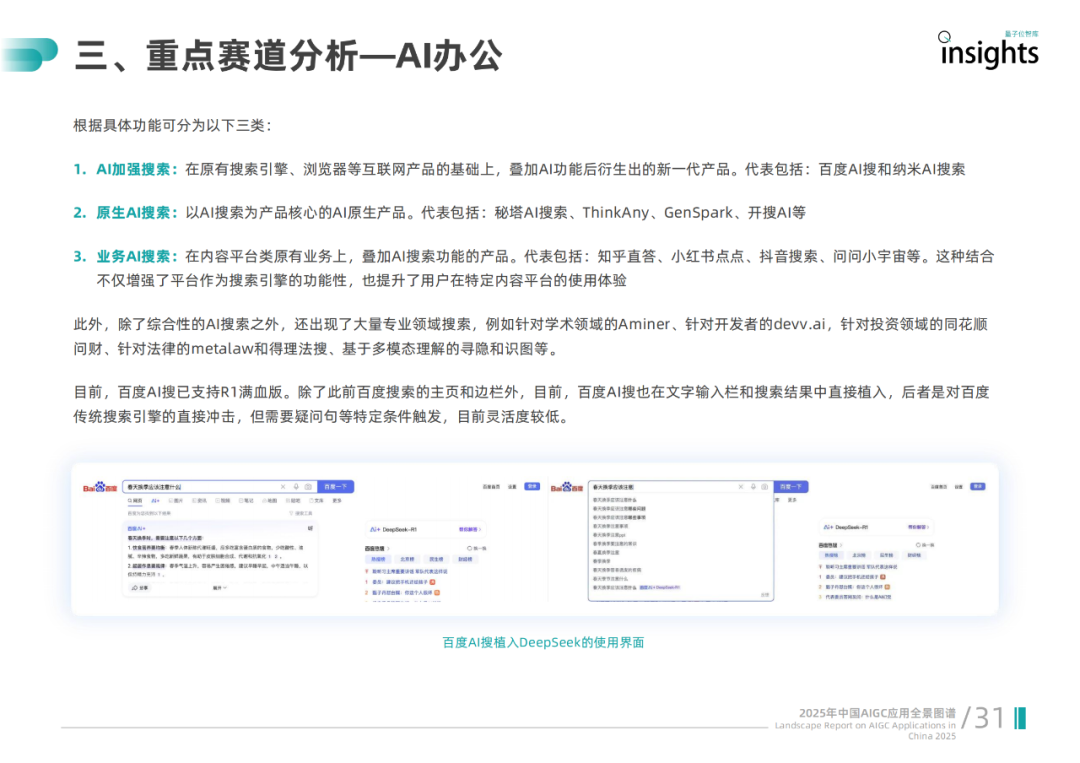Click 换一换 refresh in right hot-search panel
The height and width of the screenshot is (763, 1080).
pyautogui.click(x=925, y=545)
